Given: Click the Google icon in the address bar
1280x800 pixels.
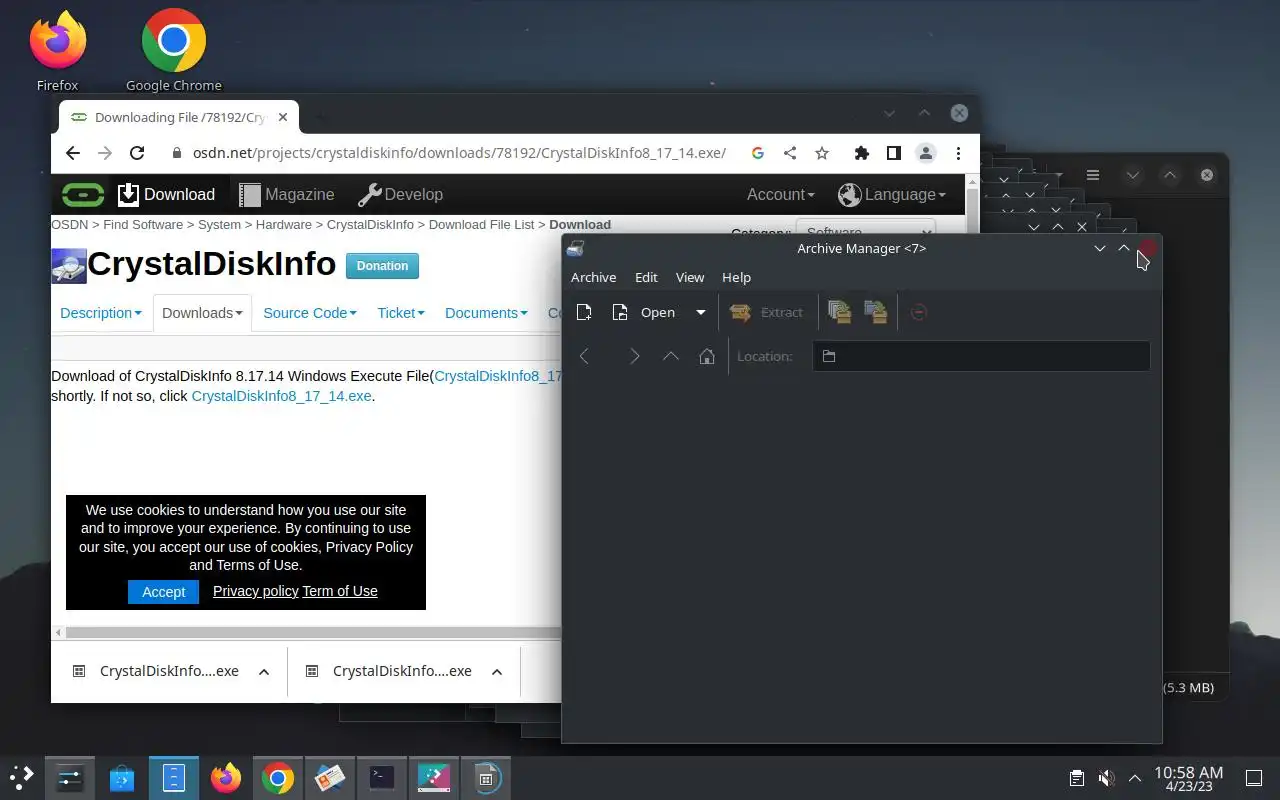Looking at the screenshot, I should coord(758,153).
